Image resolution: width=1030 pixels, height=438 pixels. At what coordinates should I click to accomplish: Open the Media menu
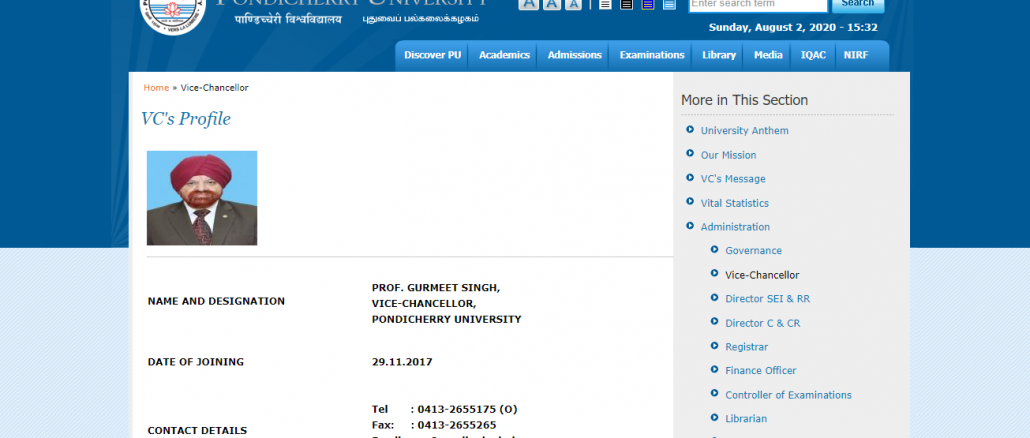pos(768,55)
